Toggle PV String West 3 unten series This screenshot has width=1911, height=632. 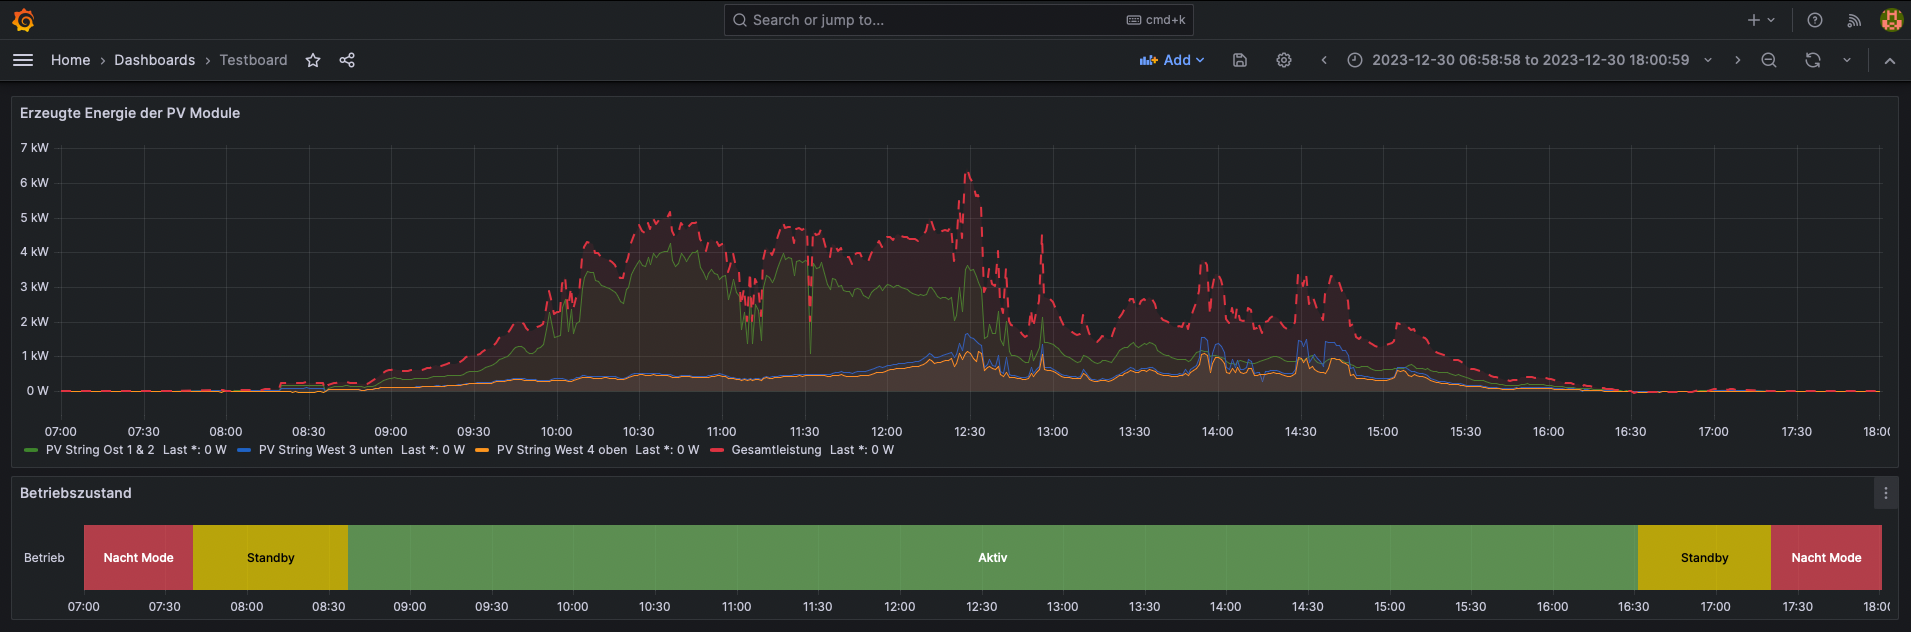coord(326,450)
